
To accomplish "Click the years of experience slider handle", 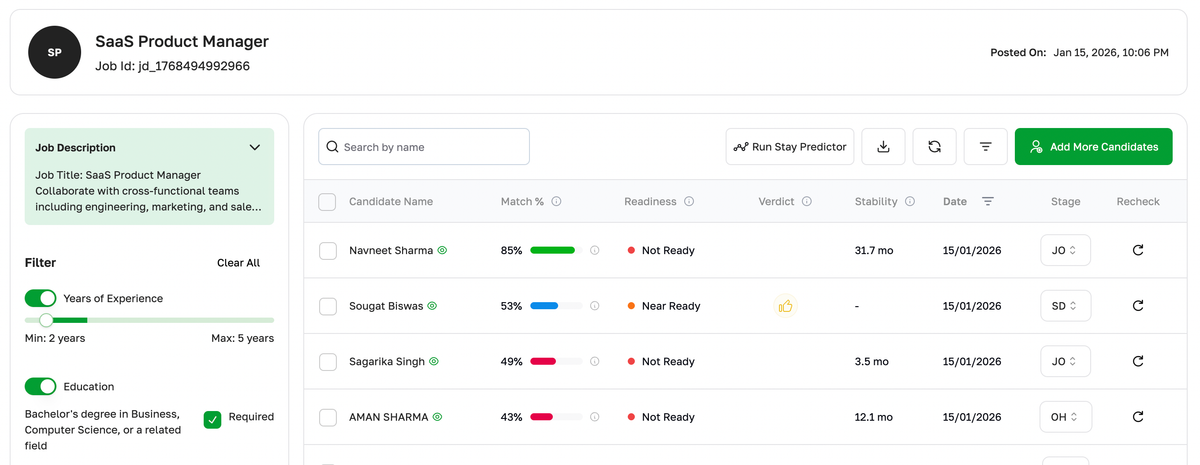I will [45, 320].
